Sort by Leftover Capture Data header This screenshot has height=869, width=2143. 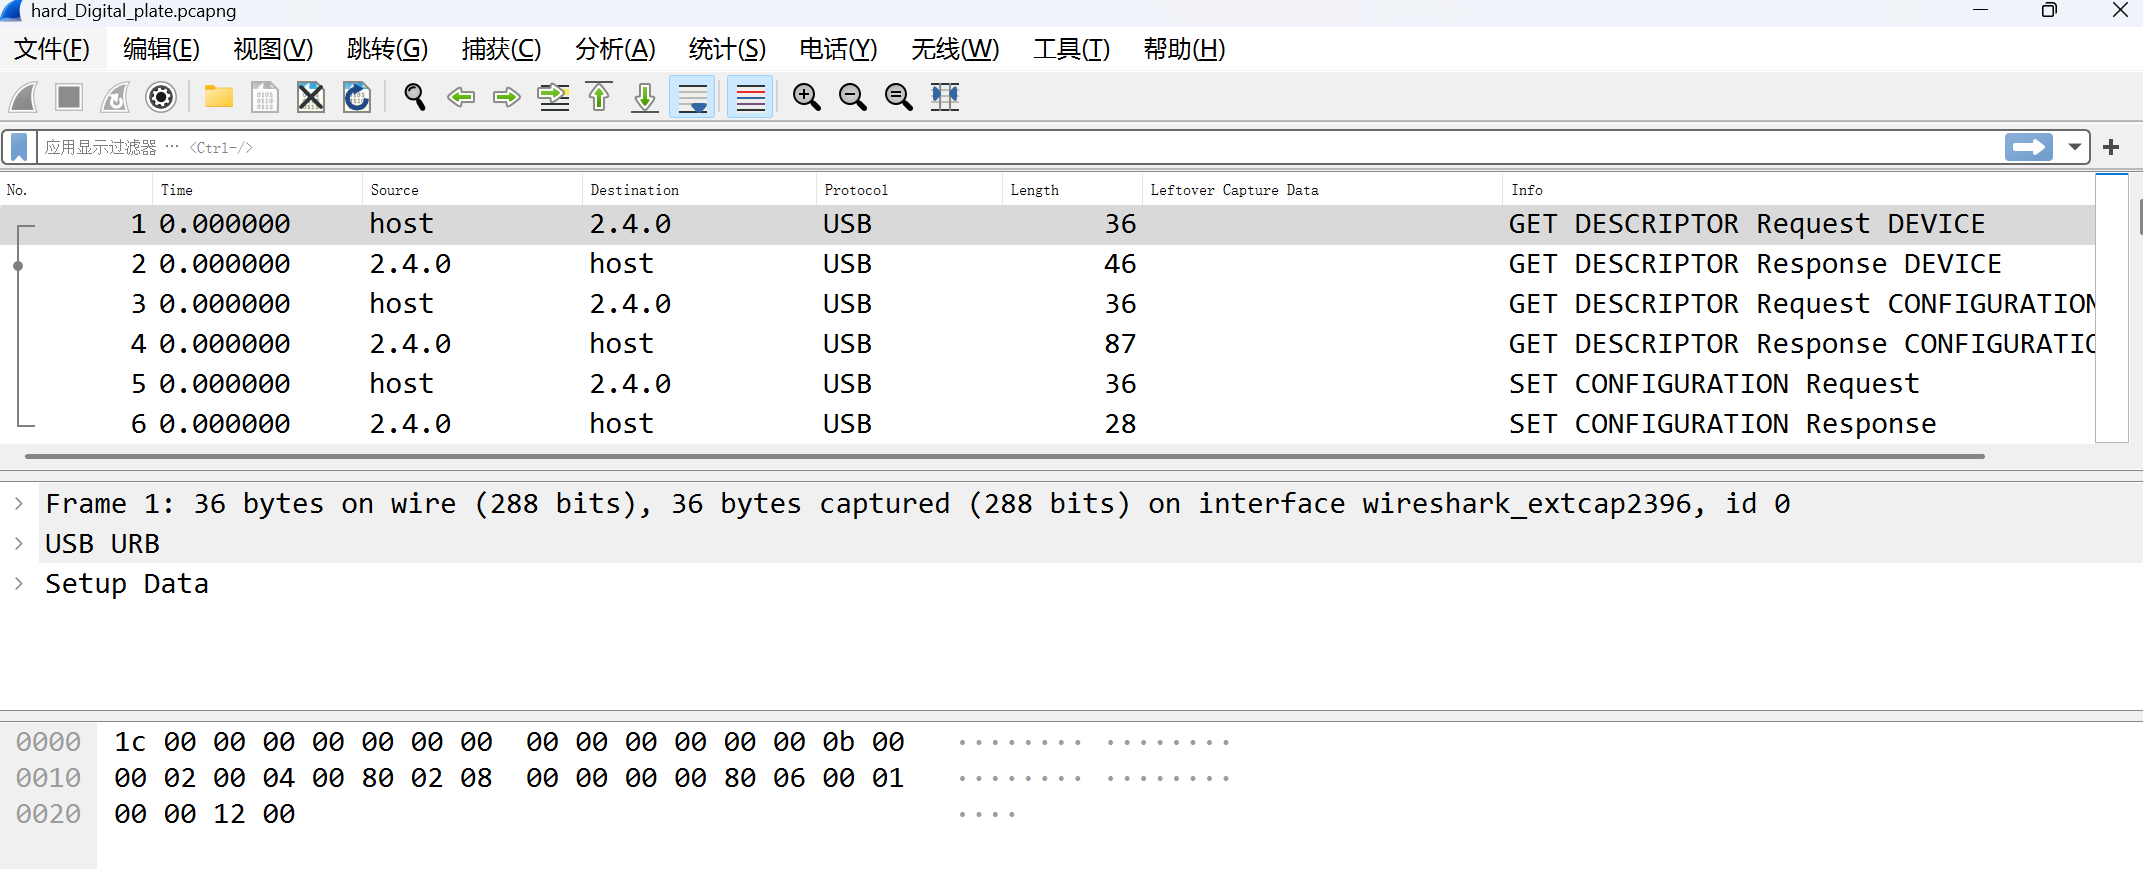coord(1322,190)
